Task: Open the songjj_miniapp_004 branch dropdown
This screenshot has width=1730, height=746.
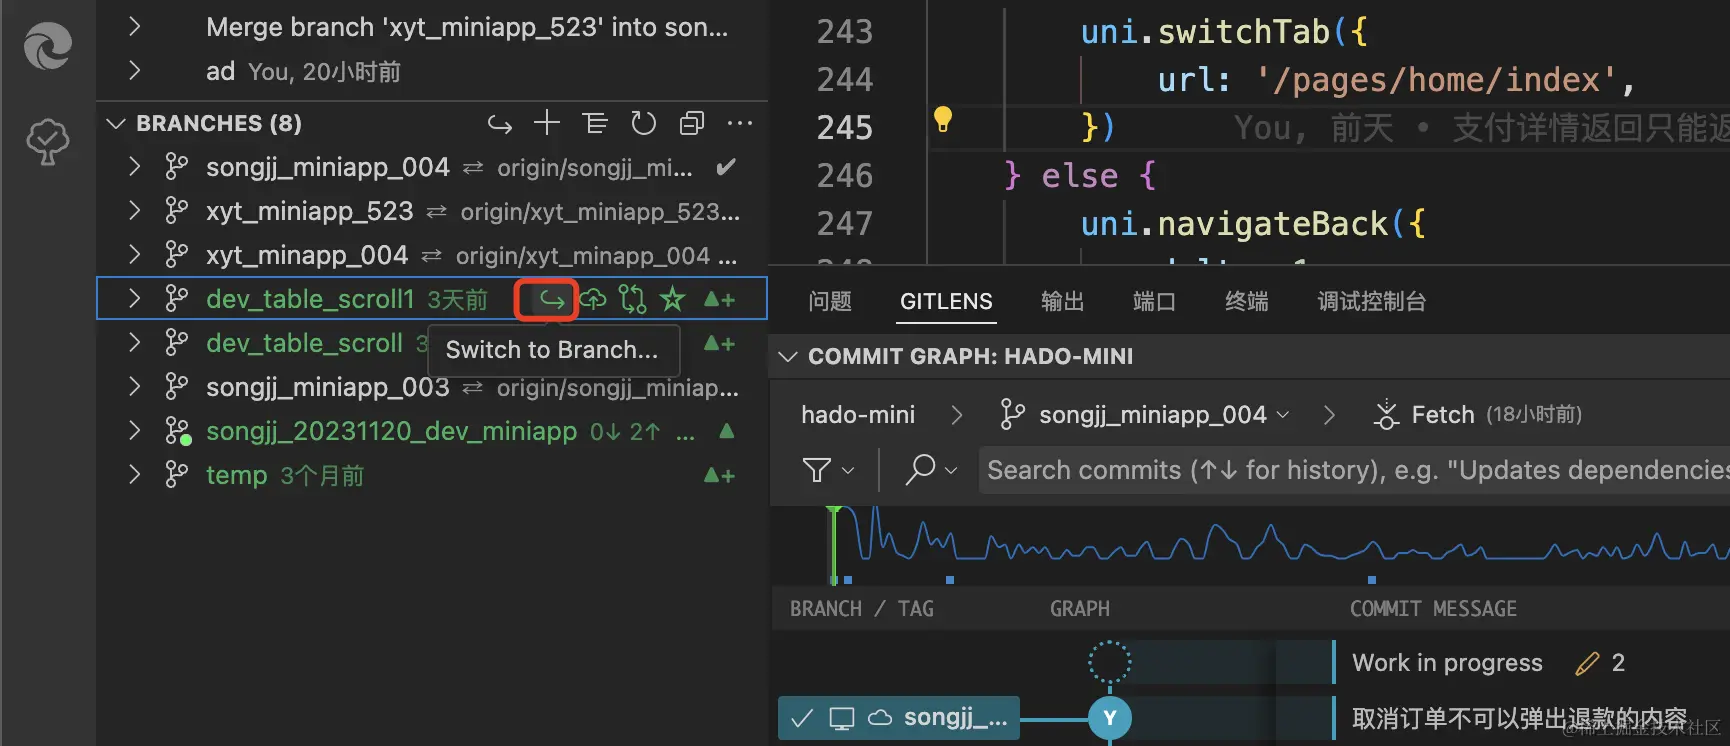Action: tap(1145, 414)
